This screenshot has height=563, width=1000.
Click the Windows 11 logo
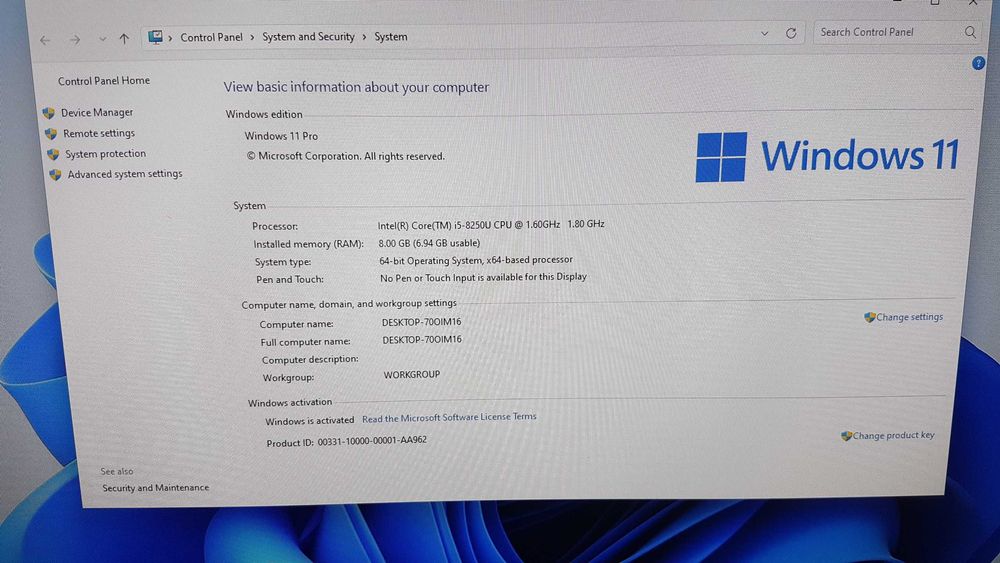[827, 156]
